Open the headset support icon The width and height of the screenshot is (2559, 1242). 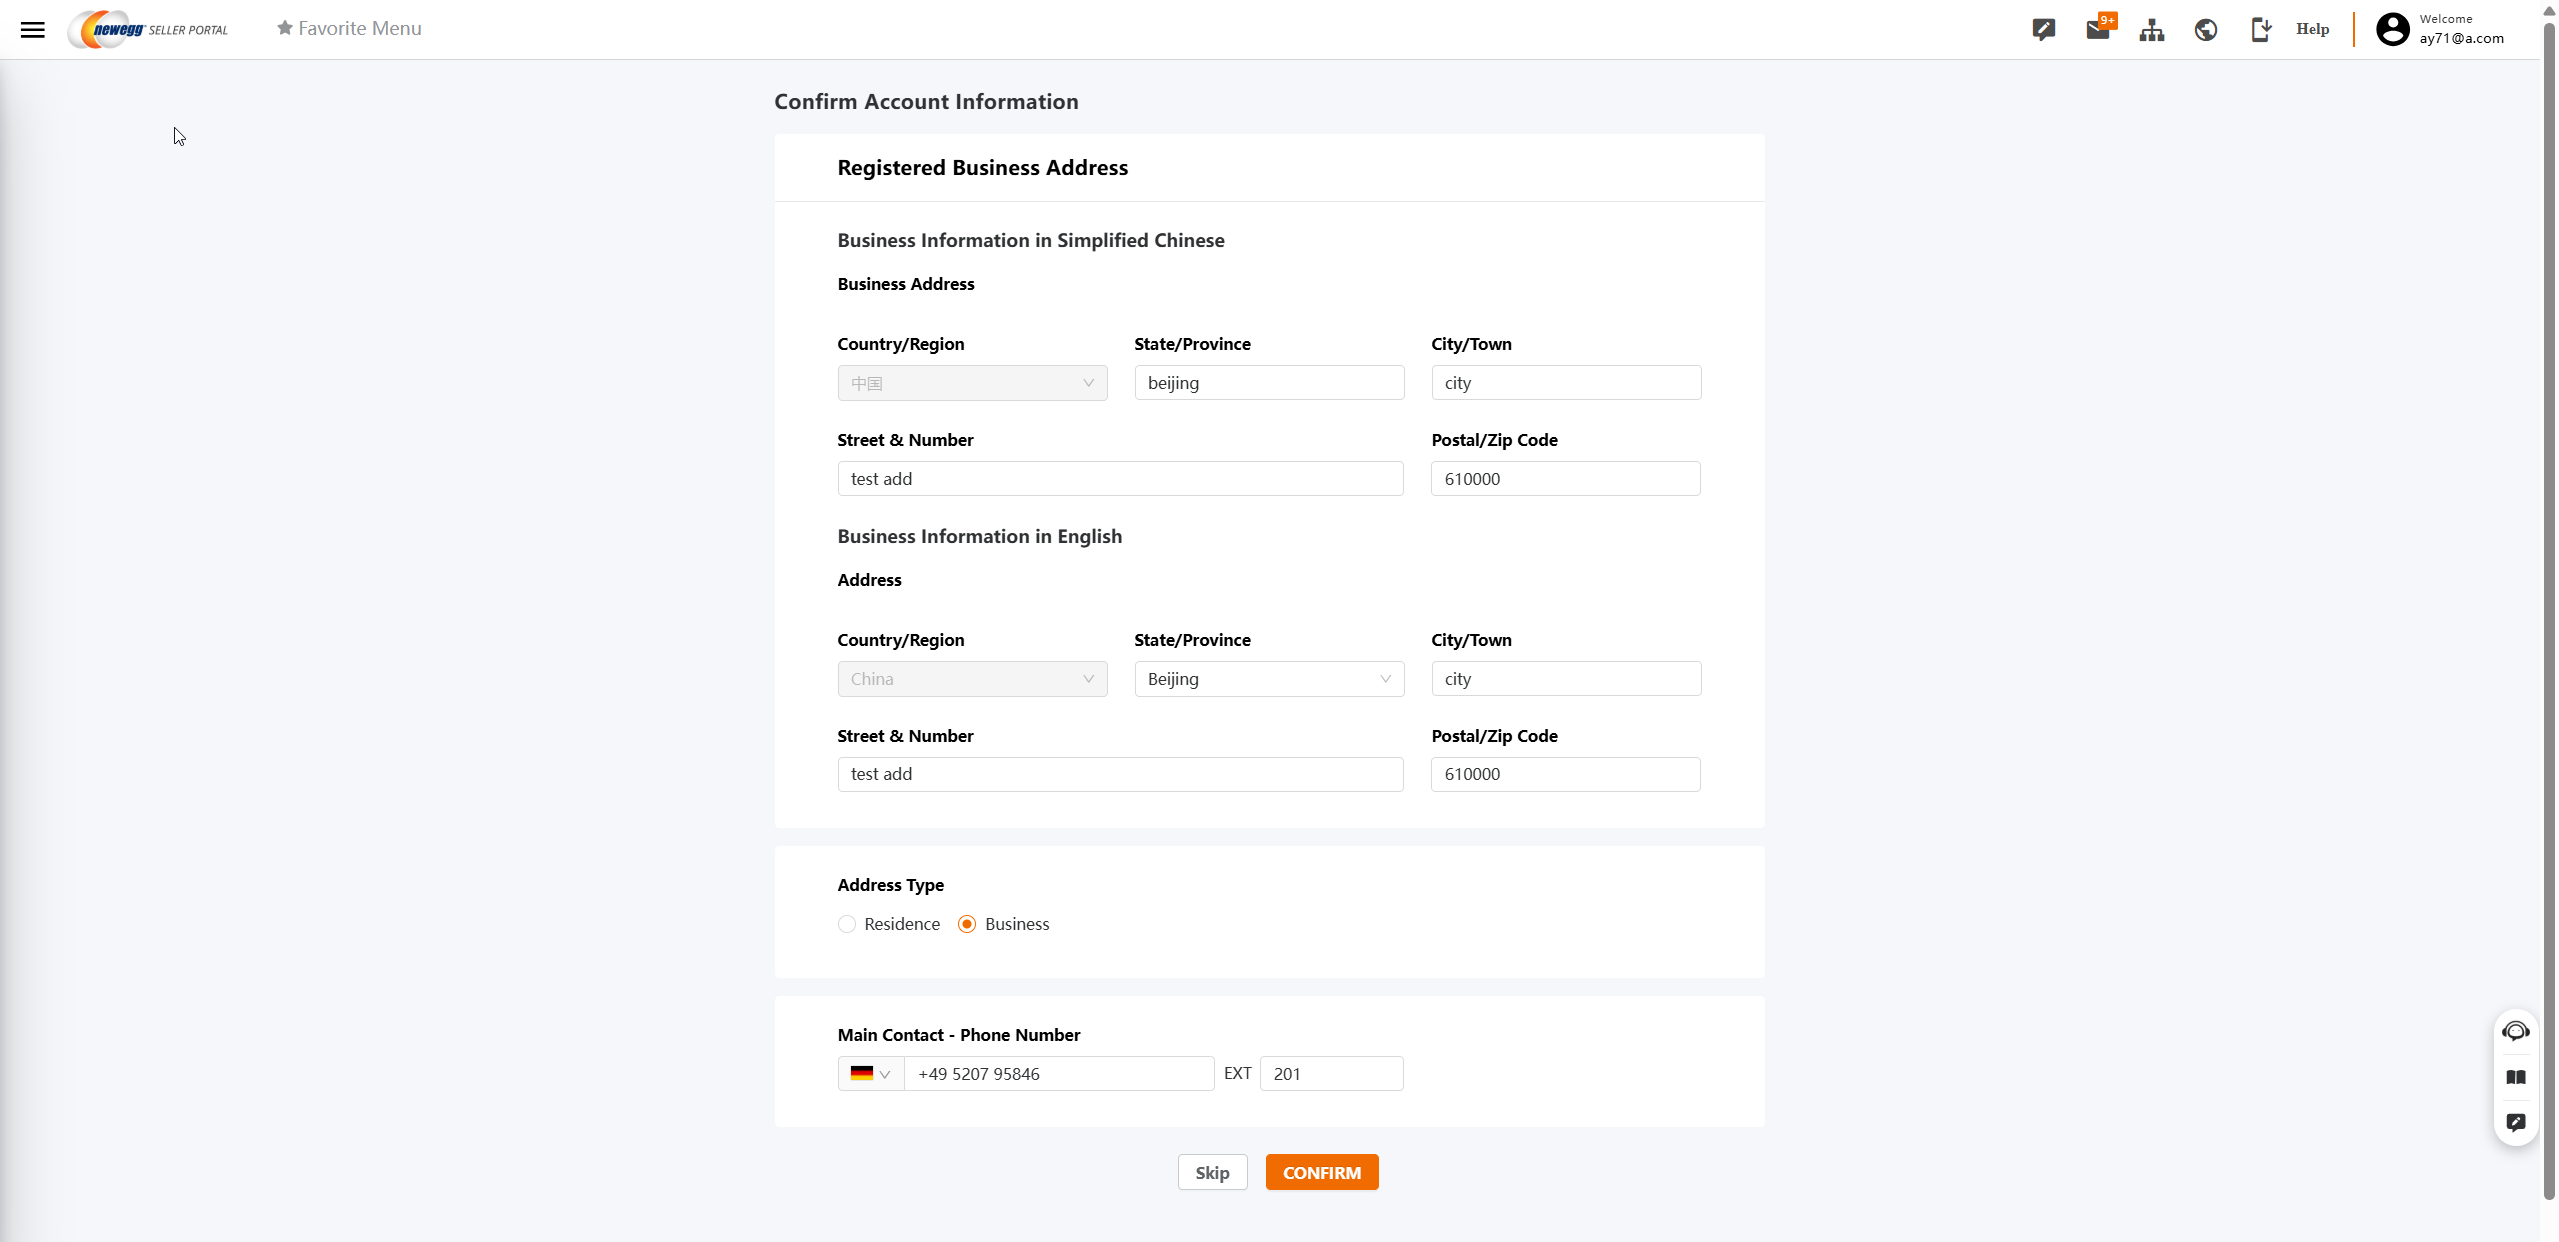click(2516, 1031)
